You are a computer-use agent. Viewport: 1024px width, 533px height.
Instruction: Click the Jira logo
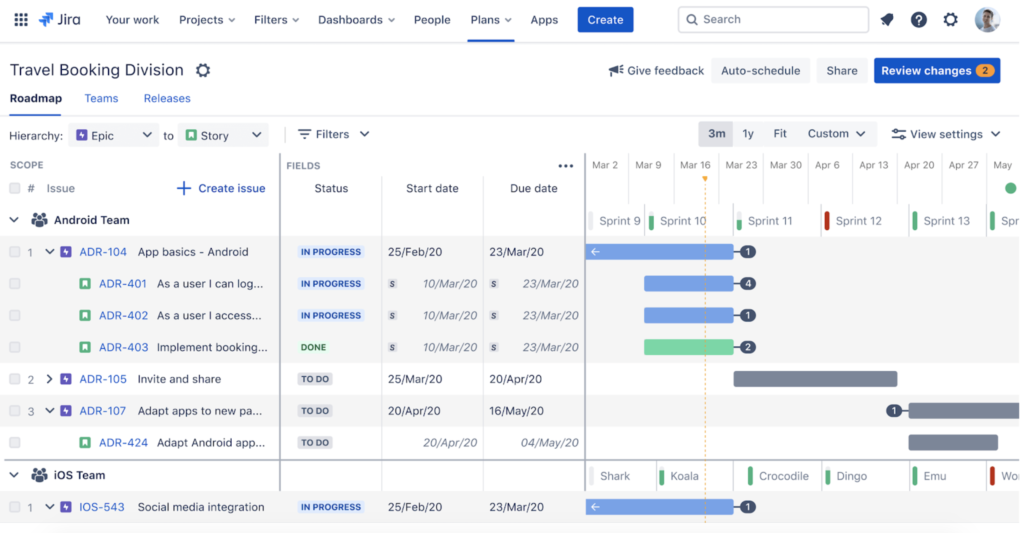59,20
